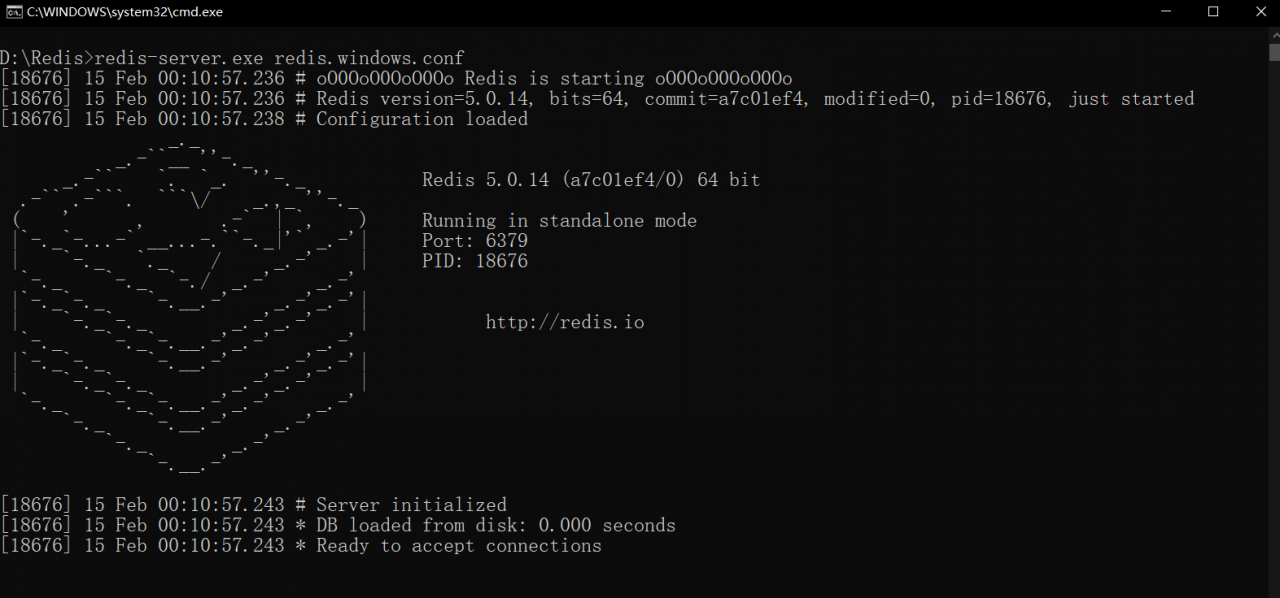Viewport: 1280px width, 598px height.
Task: Click the http://redis.io URL text
Action: tap(565, 322)
